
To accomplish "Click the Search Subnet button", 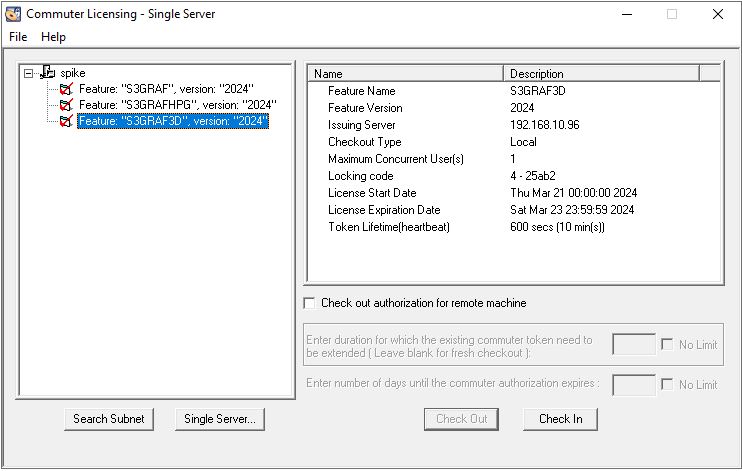I will click(109, 419).
